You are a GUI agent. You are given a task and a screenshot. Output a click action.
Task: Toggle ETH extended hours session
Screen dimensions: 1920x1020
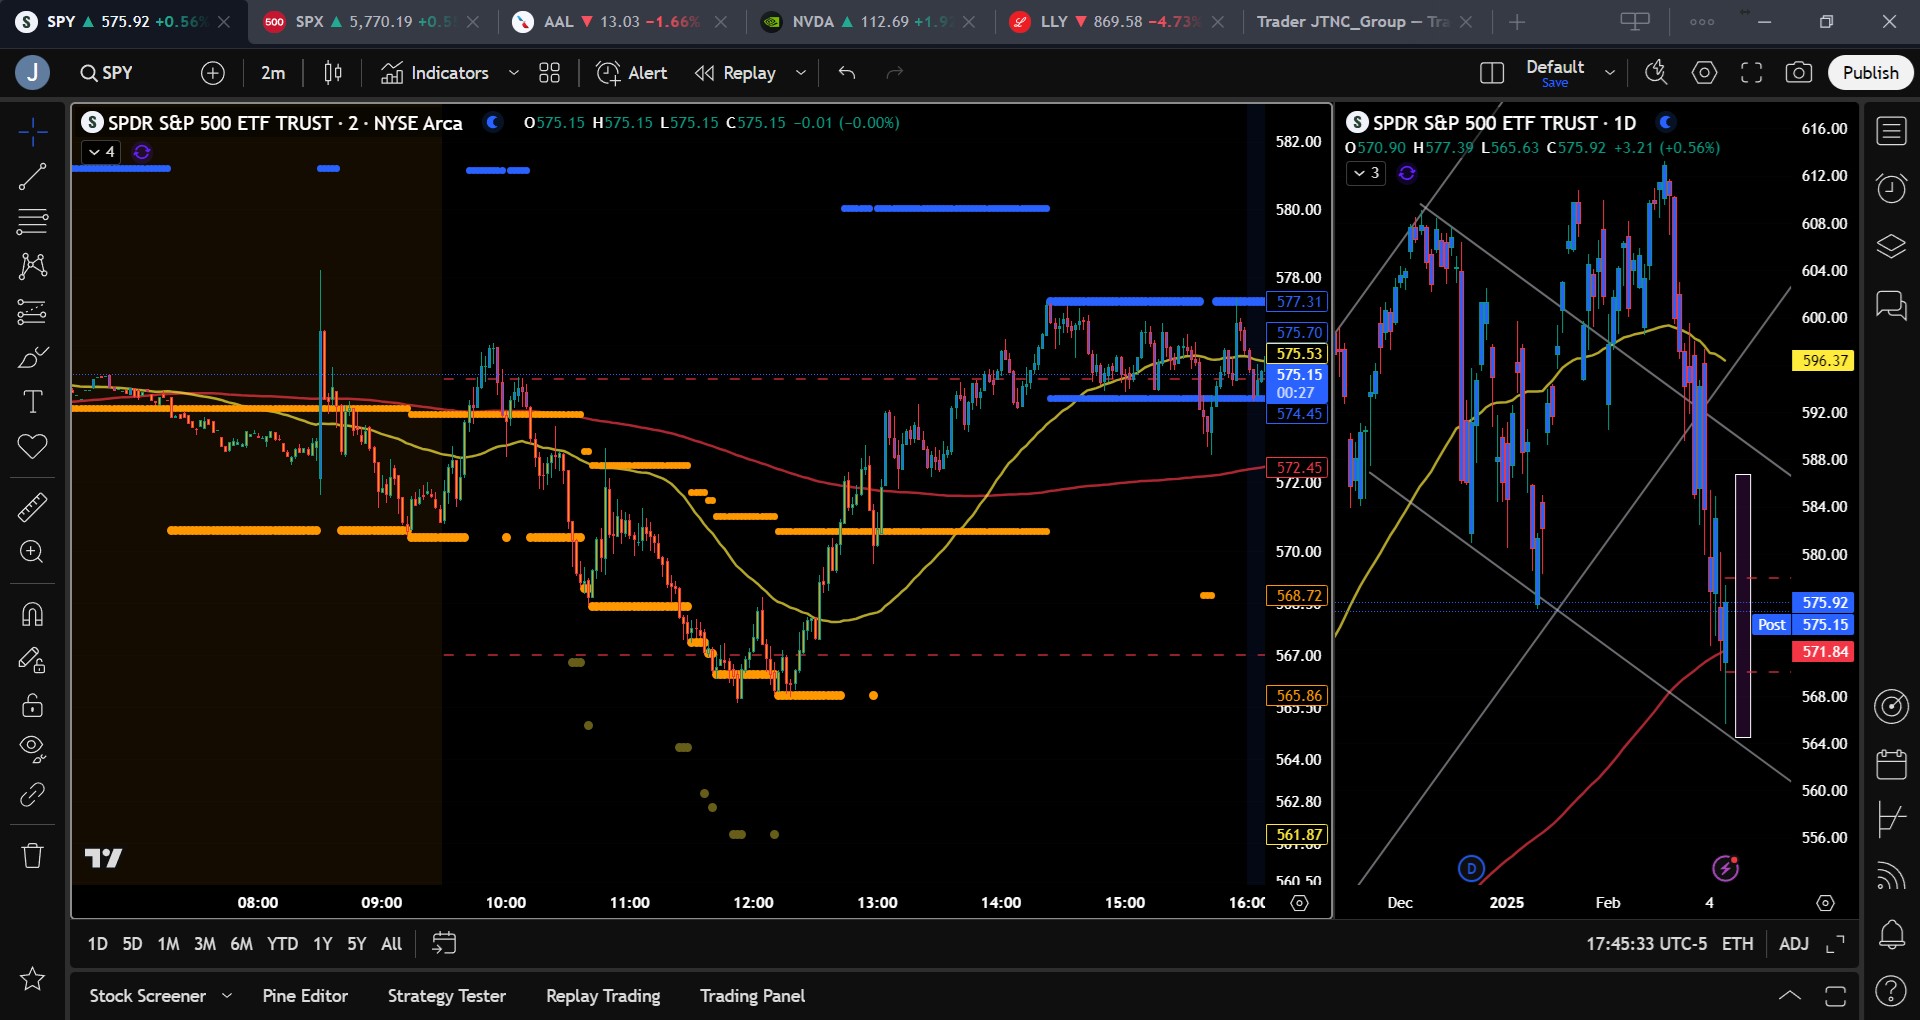click(x=1737, y=943)
